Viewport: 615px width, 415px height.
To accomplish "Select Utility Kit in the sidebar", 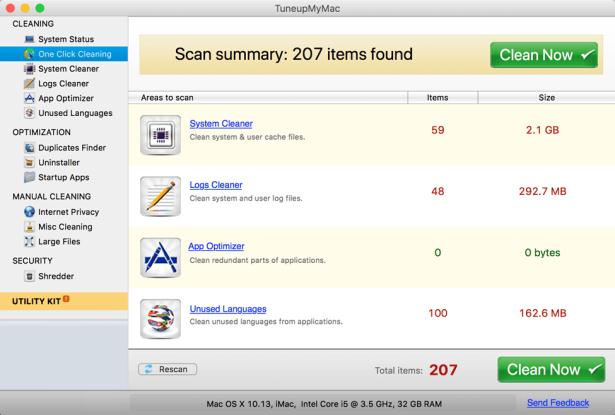I will coord(39,301).
